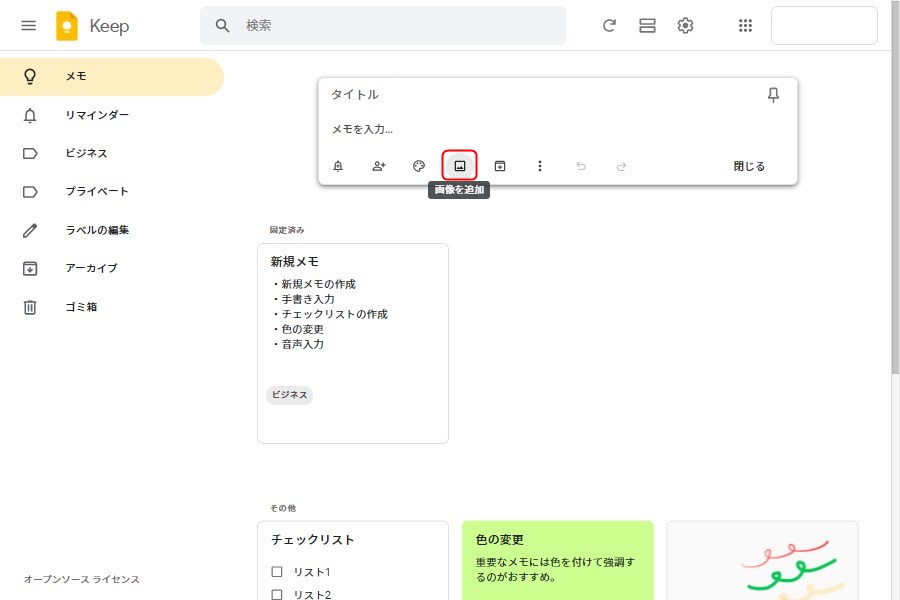
Task: Open リマインダー in the sidebar
Action: [97, 115]
